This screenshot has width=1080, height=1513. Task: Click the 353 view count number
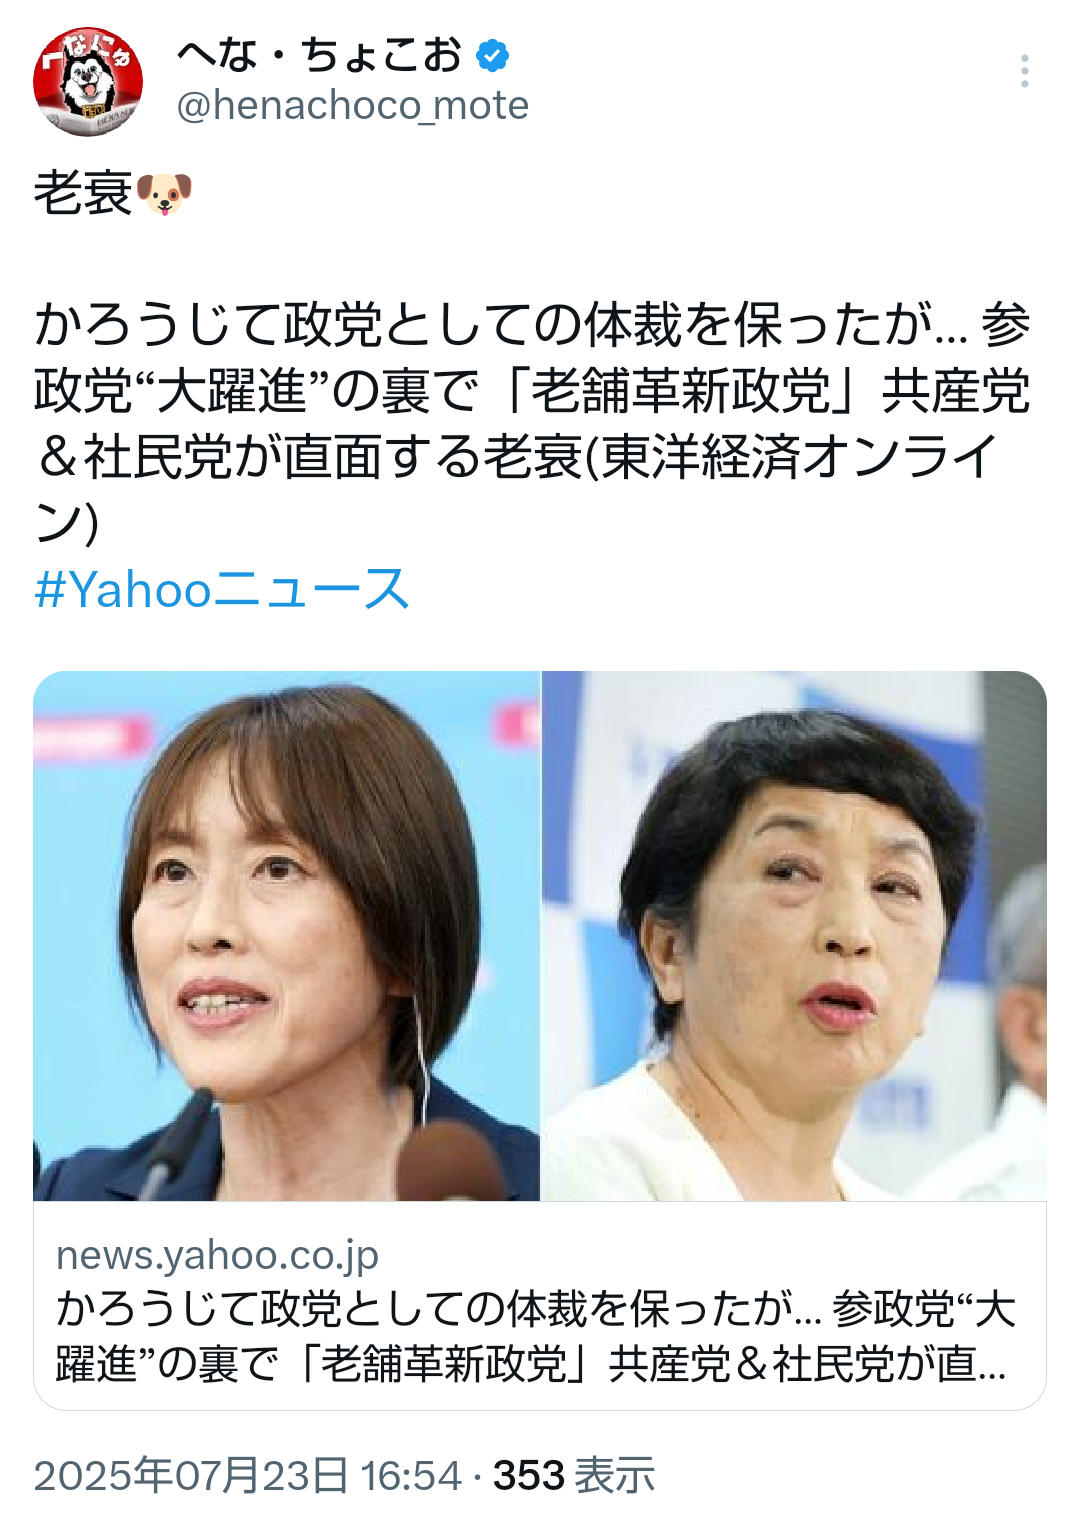pyautogui.click(x=529, y=1475)
